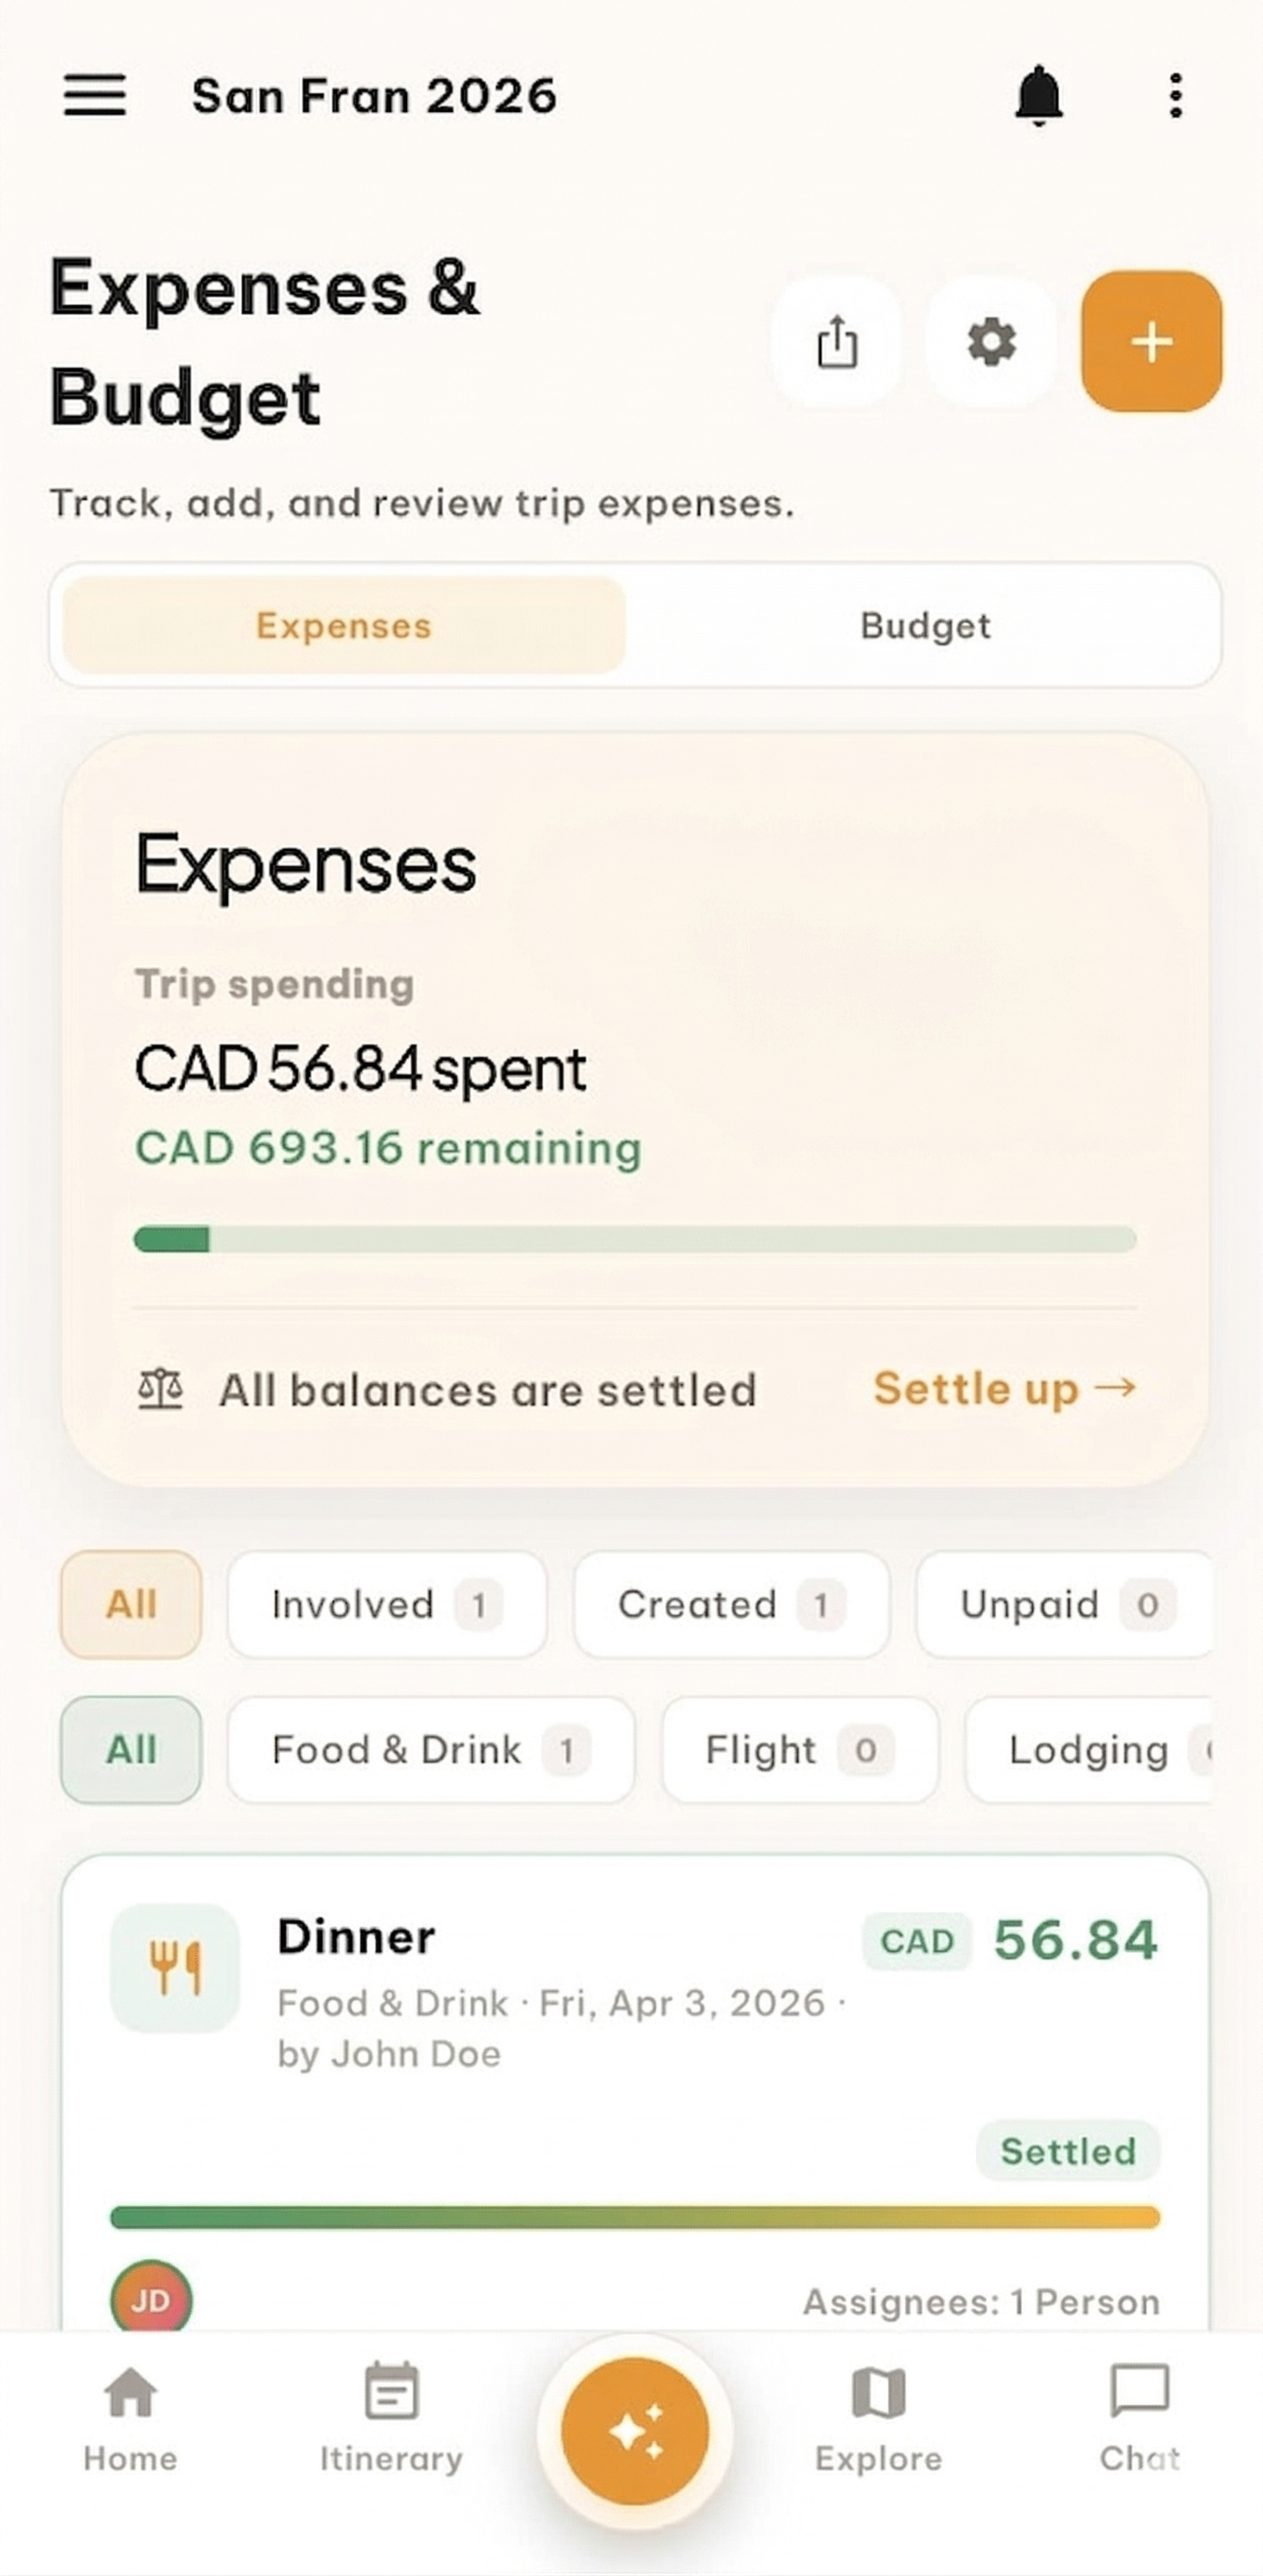1263x2576 pixels.
Task: Click the trip spending progress bar
Action: point(635,1239)
